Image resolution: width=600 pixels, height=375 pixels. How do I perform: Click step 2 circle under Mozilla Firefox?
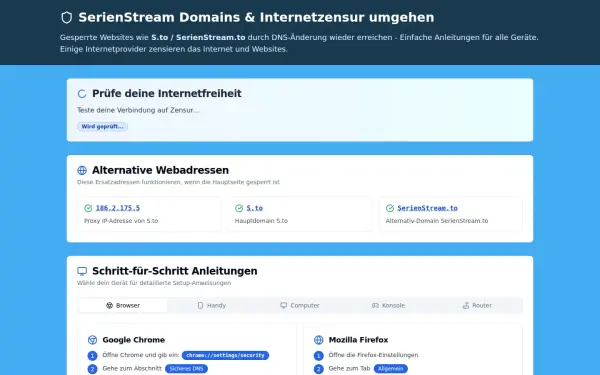coord(318,369)
